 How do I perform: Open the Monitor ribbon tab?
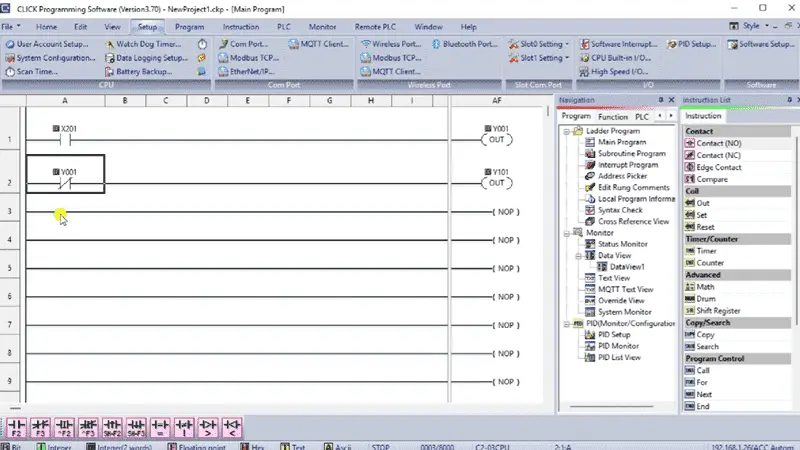[x=322, y=27]
